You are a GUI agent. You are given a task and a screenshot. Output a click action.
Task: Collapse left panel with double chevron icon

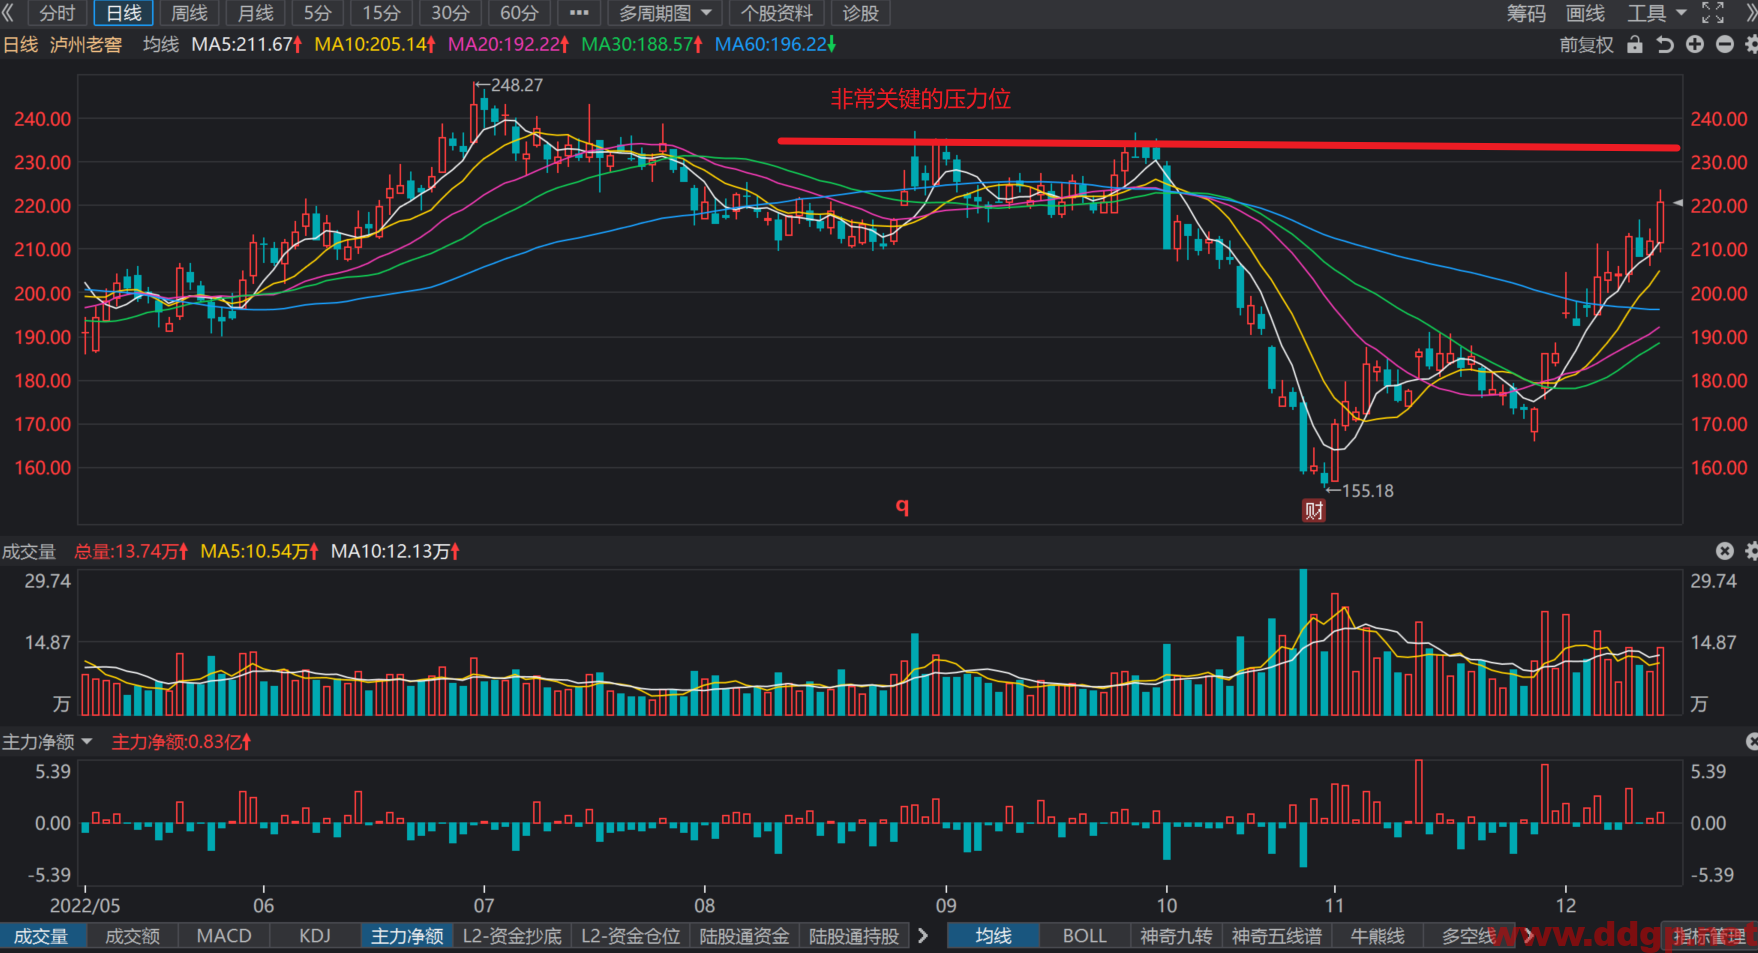click(8, 13)
